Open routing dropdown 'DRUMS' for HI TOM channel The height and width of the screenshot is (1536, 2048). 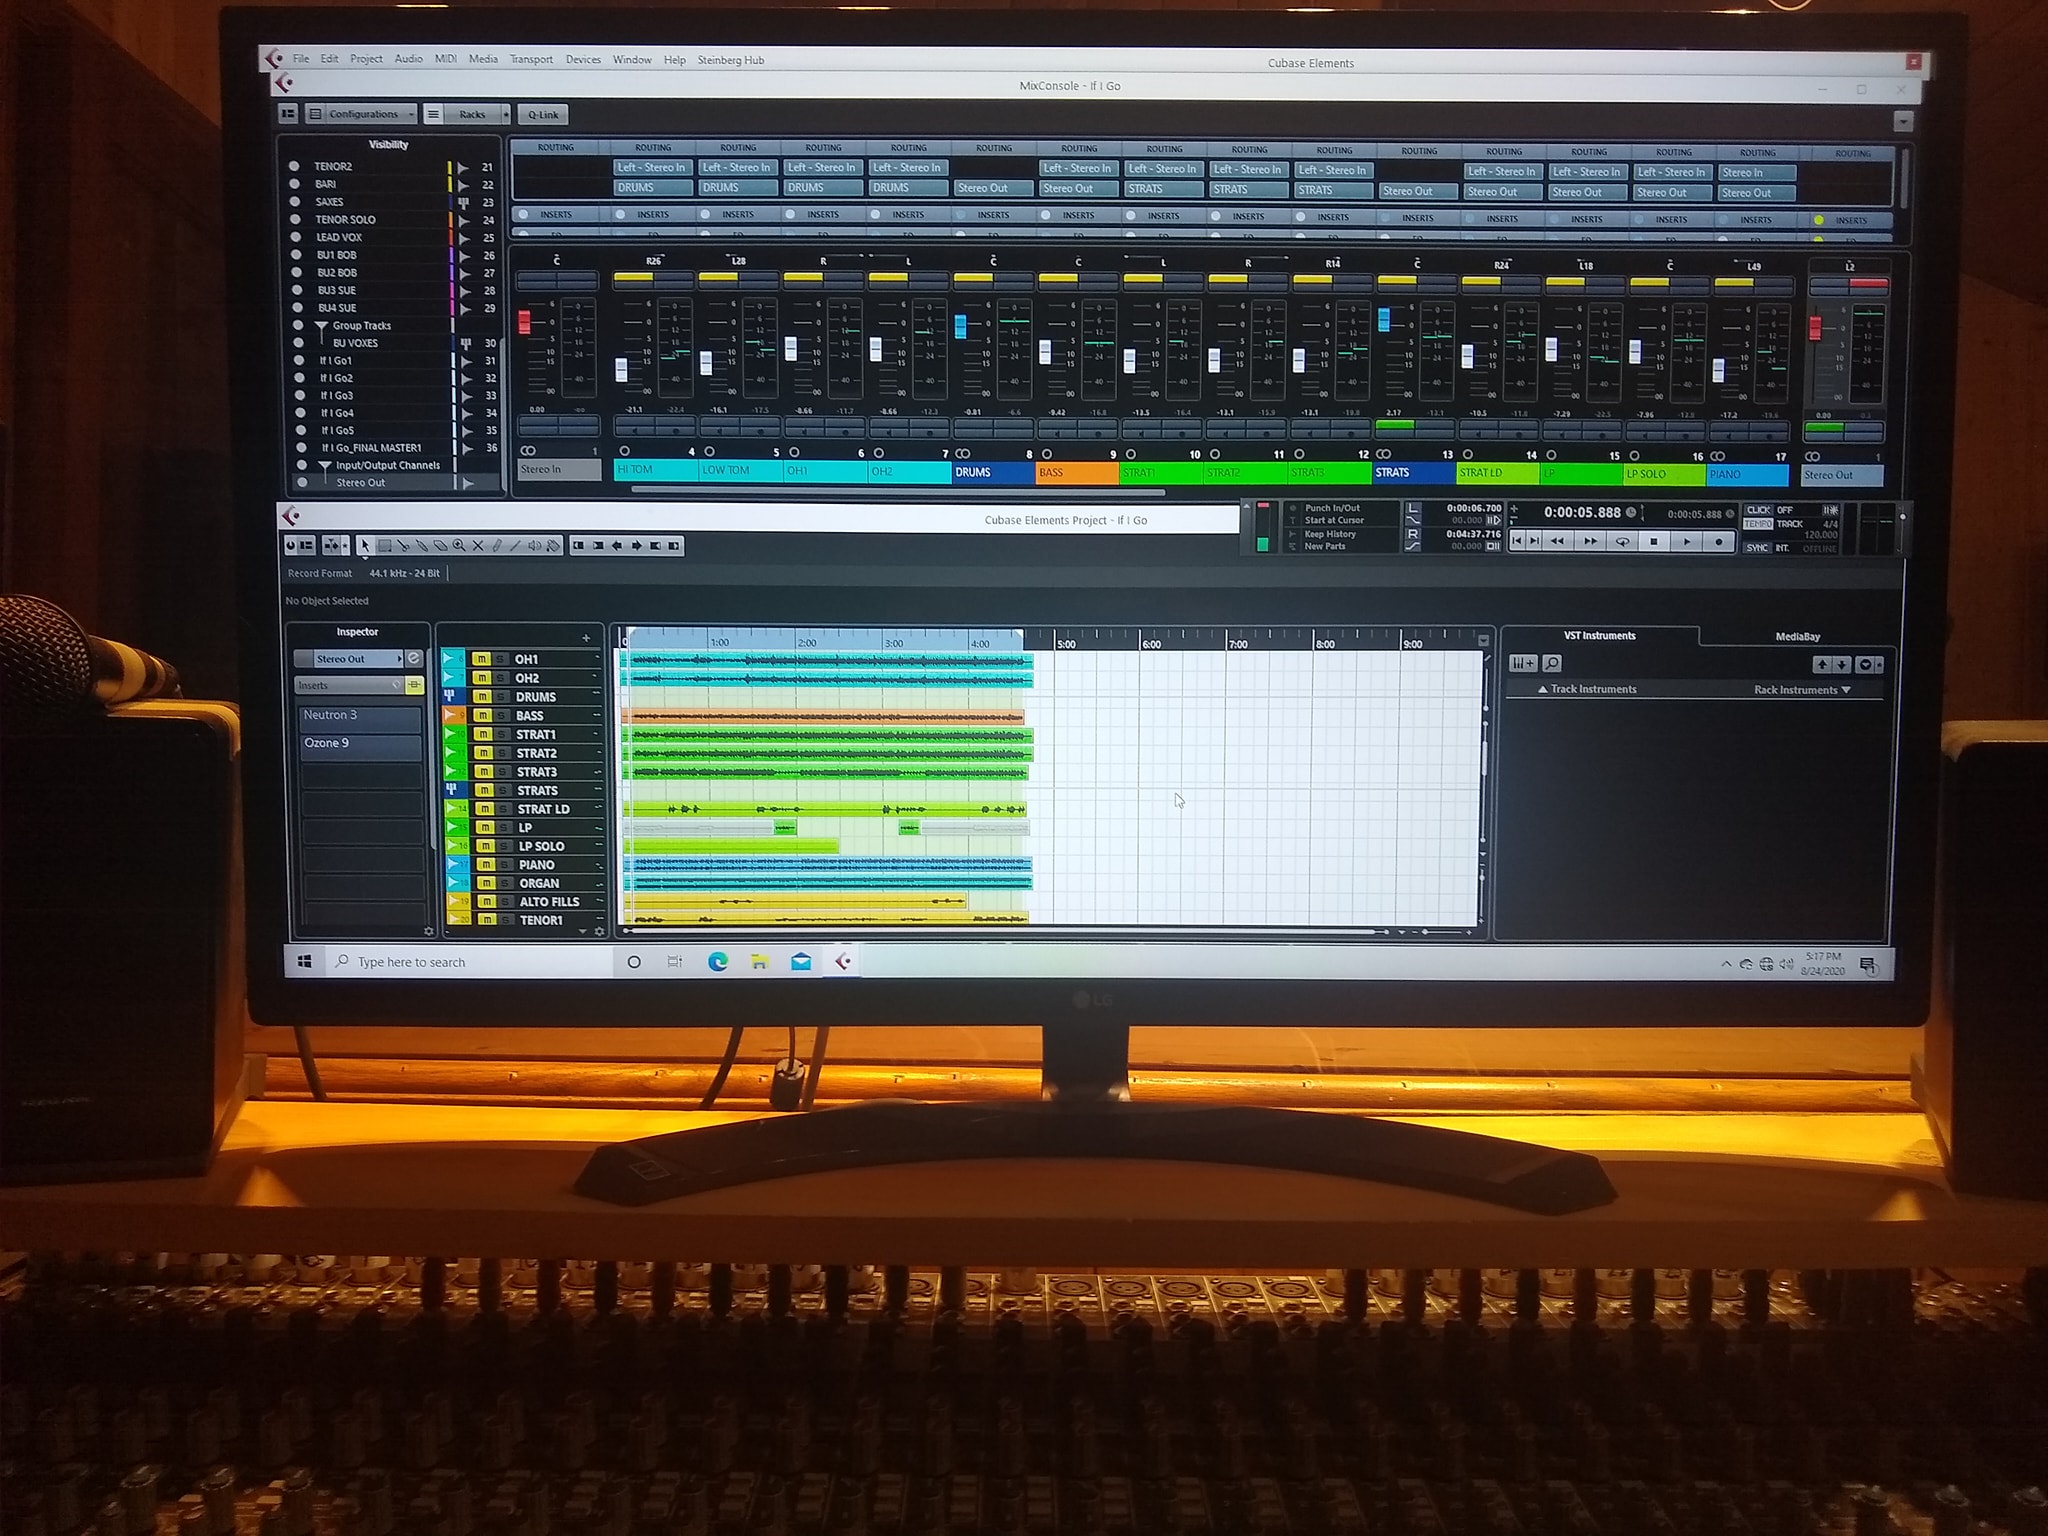[x=652, y=187]
